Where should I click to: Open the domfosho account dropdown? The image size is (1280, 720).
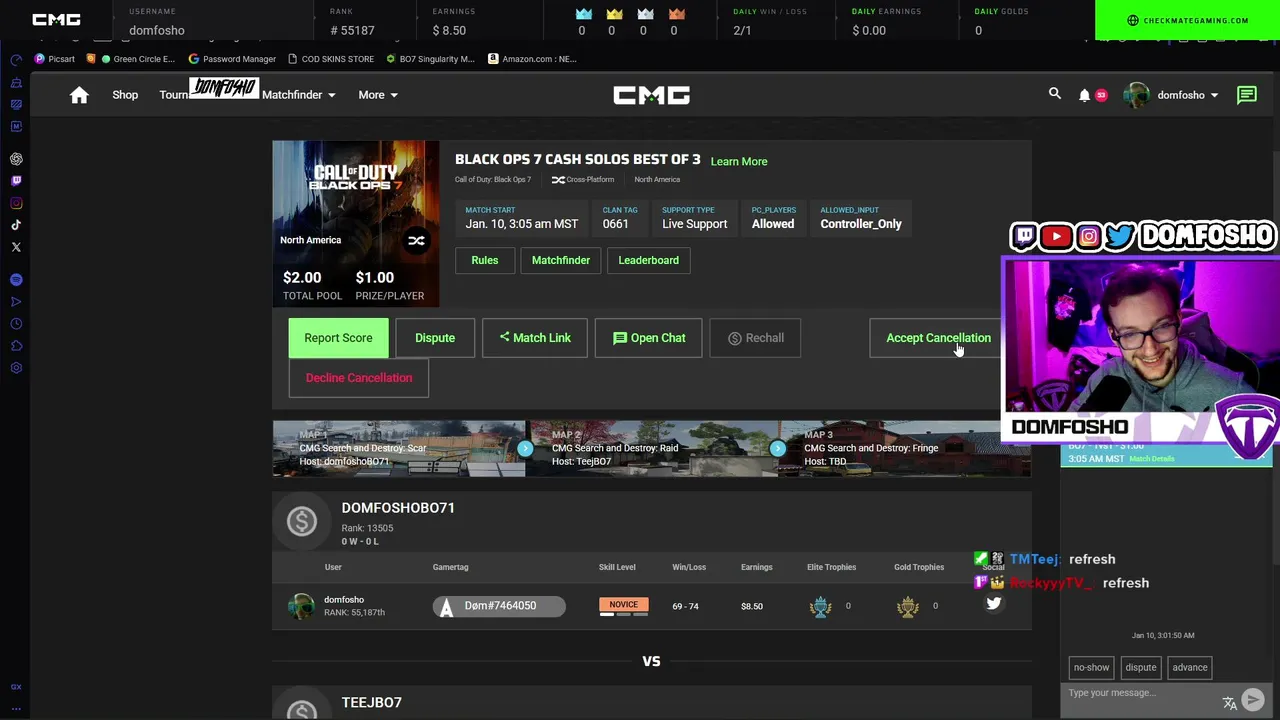coord(1171,95)
